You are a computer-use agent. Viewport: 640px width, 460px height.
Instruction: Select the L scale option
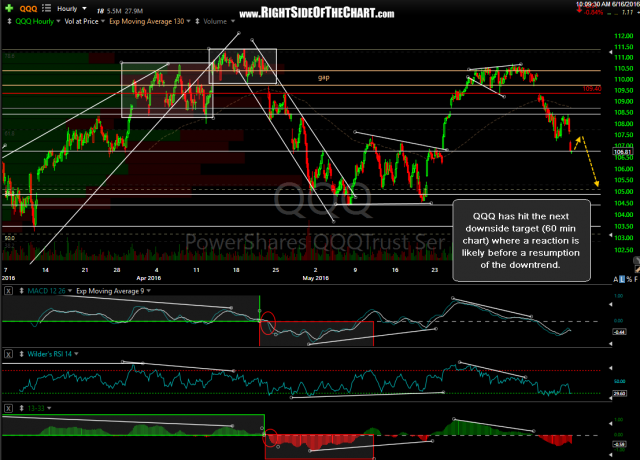tap(622, 280)
